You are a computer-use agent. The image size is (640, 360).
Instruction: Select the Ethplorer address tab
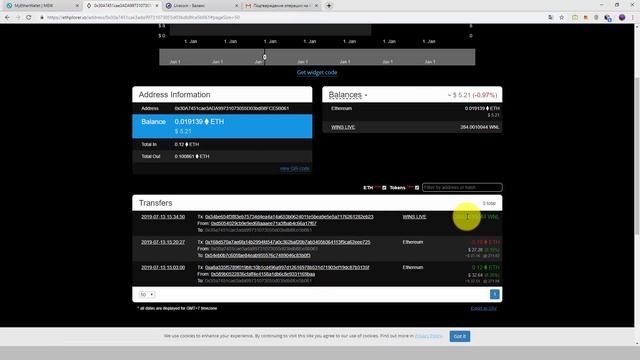(x=122, y=6)
